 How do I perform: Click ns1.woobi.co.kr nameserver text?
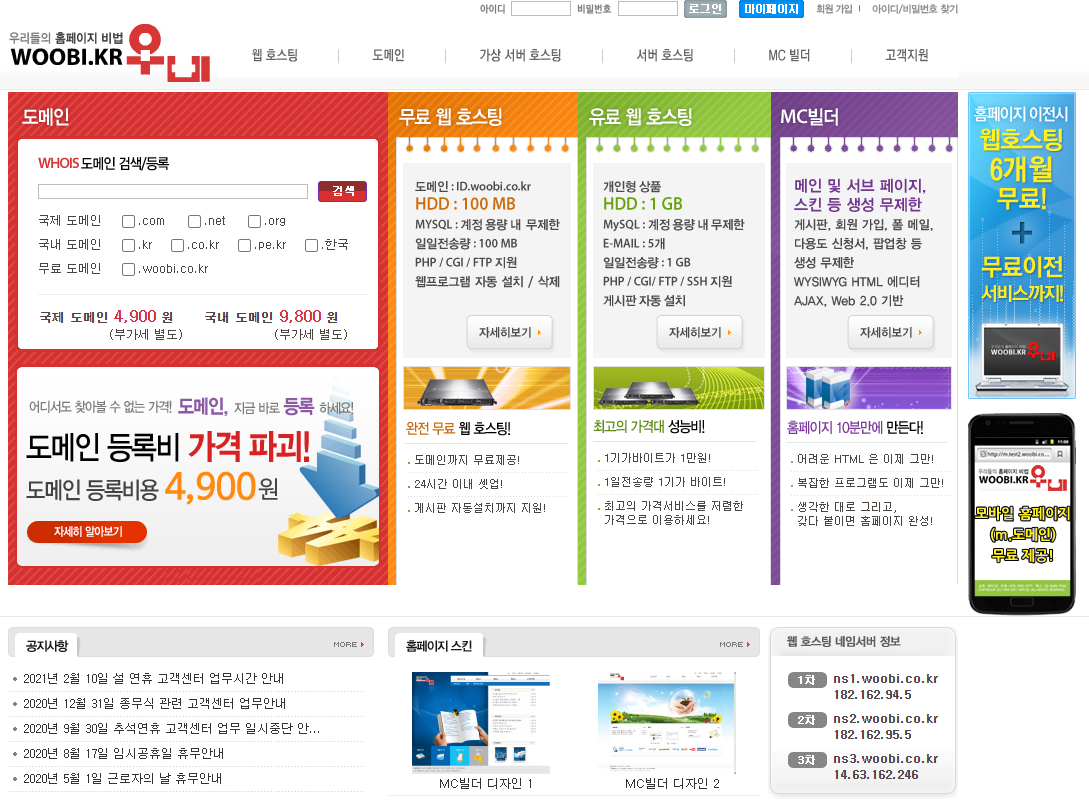tap(886, 679)
